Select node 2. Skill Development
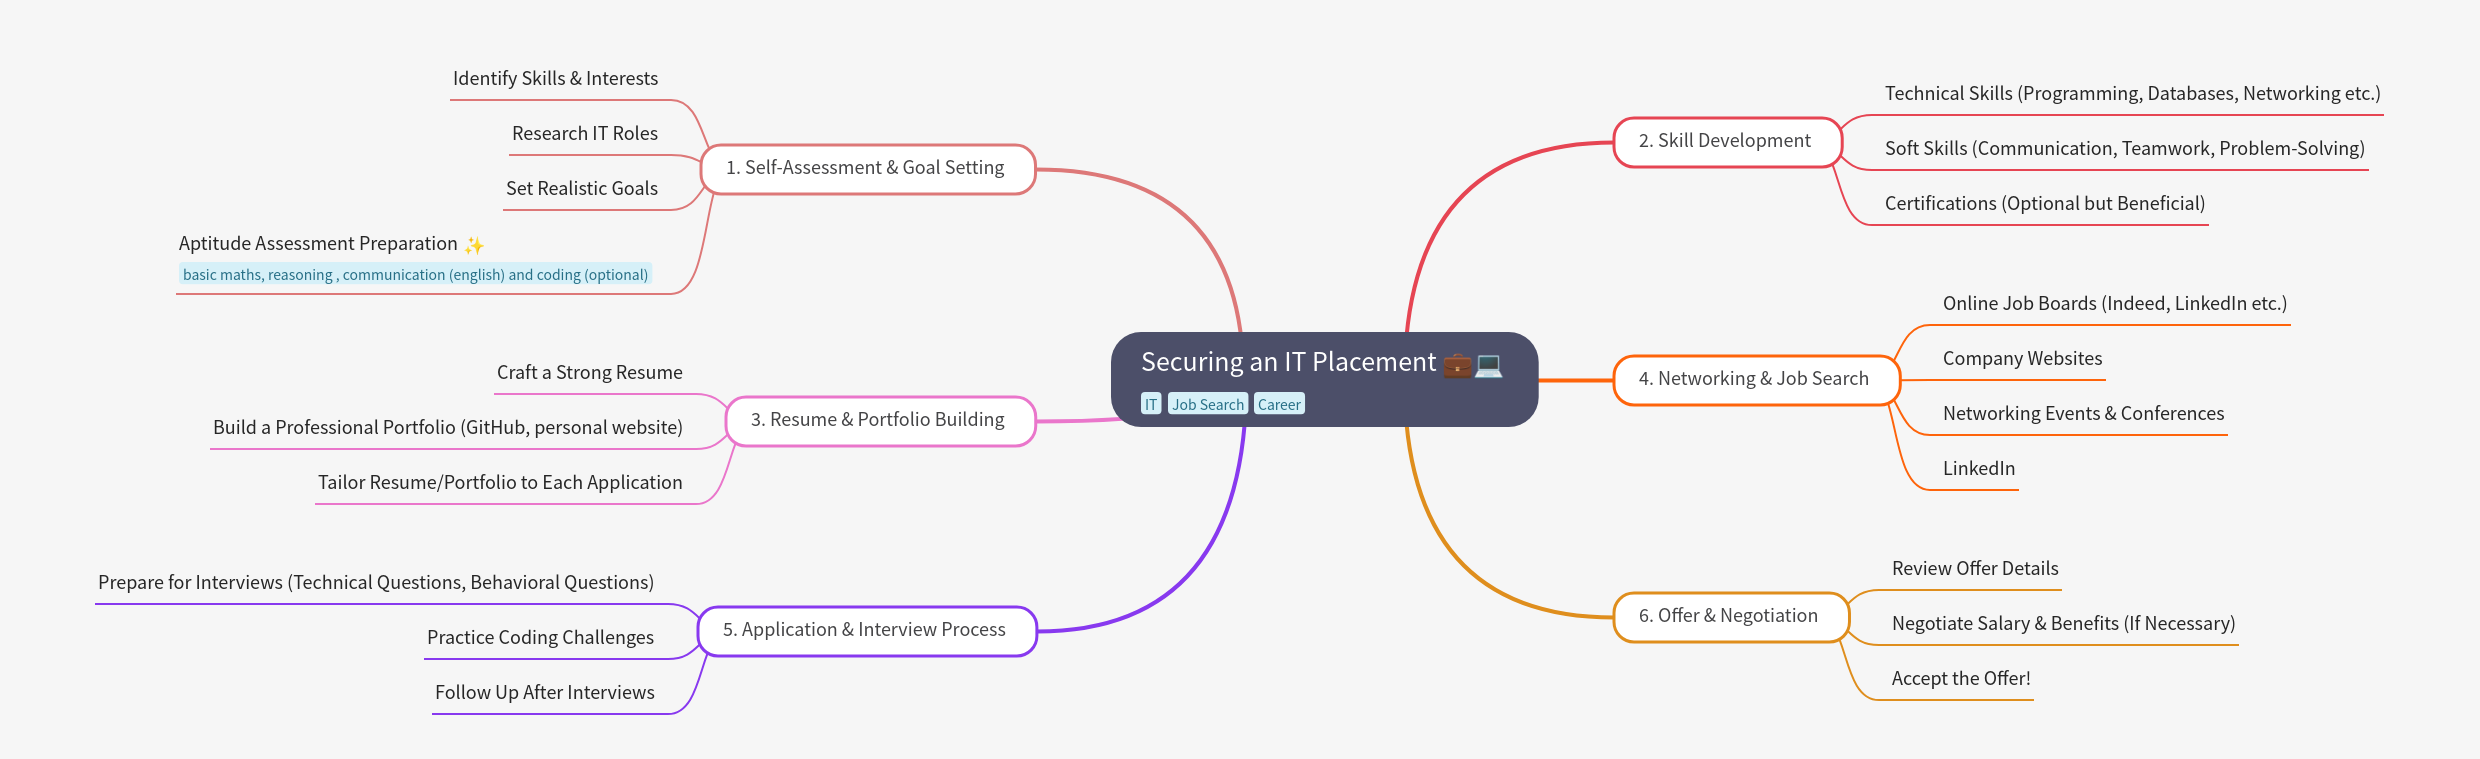This screenshot has width=2480, height=759. click(1726, 142)
